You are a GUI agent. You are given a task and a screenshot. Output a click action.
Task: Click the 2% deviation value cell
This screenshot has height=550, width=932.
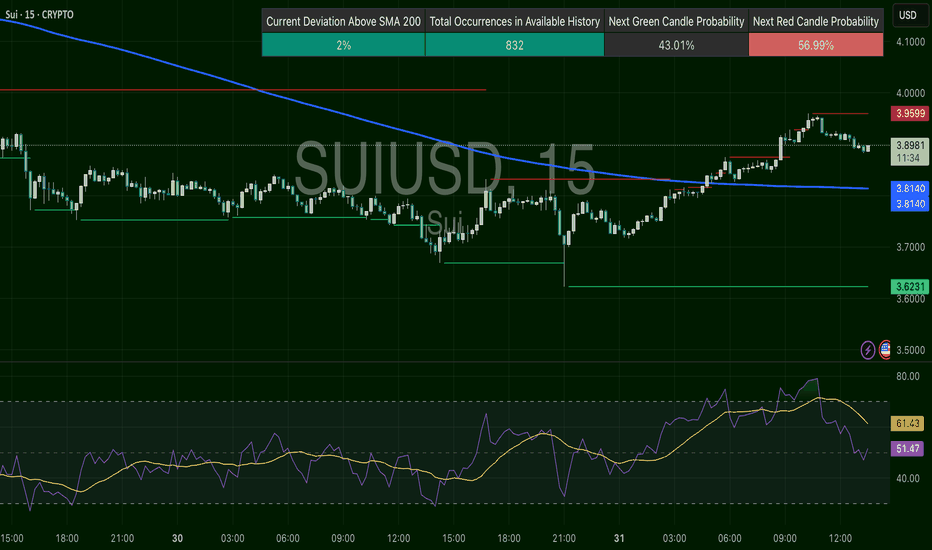(344, 45)
